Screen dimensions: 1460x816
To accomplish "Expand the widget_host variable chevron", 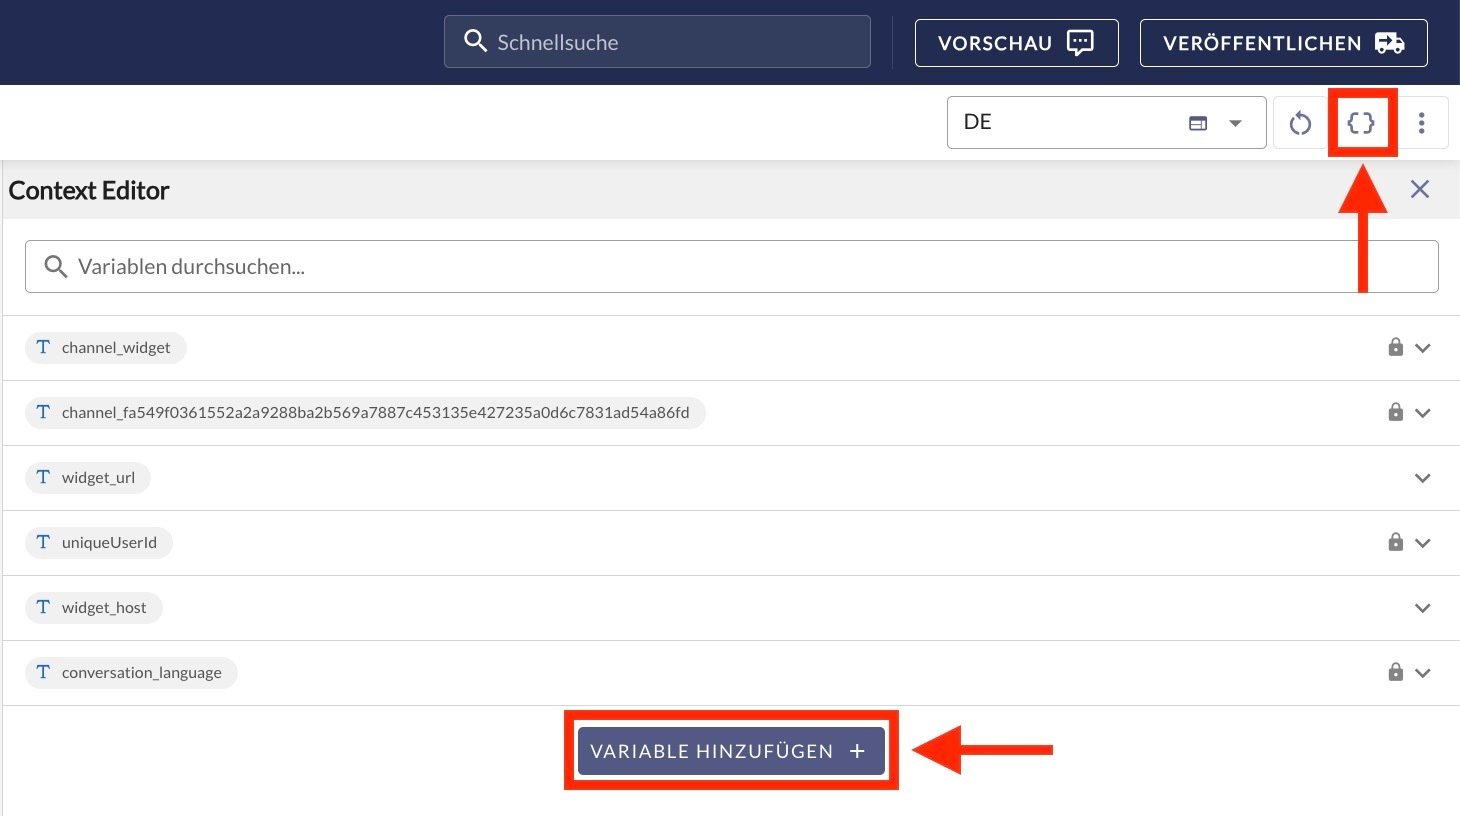I will [x=1423, y=608].
